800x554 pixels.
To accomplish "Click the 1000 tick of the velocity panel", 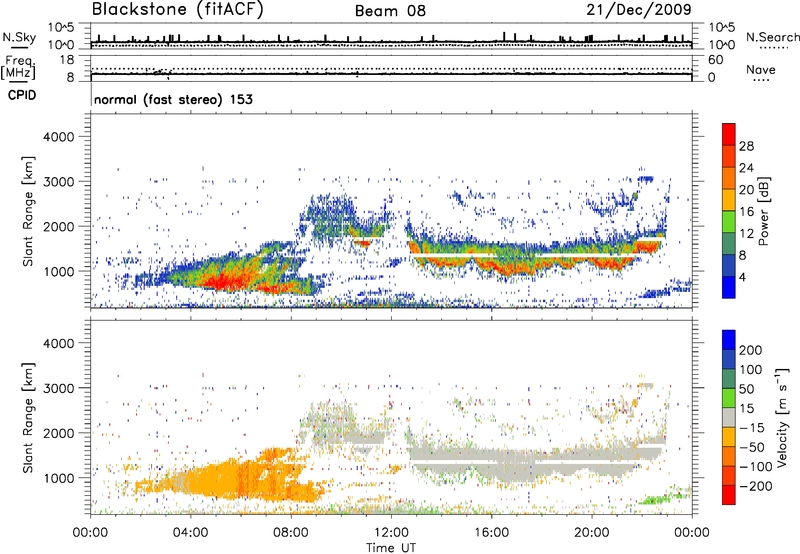I will (x=59, y=478).
